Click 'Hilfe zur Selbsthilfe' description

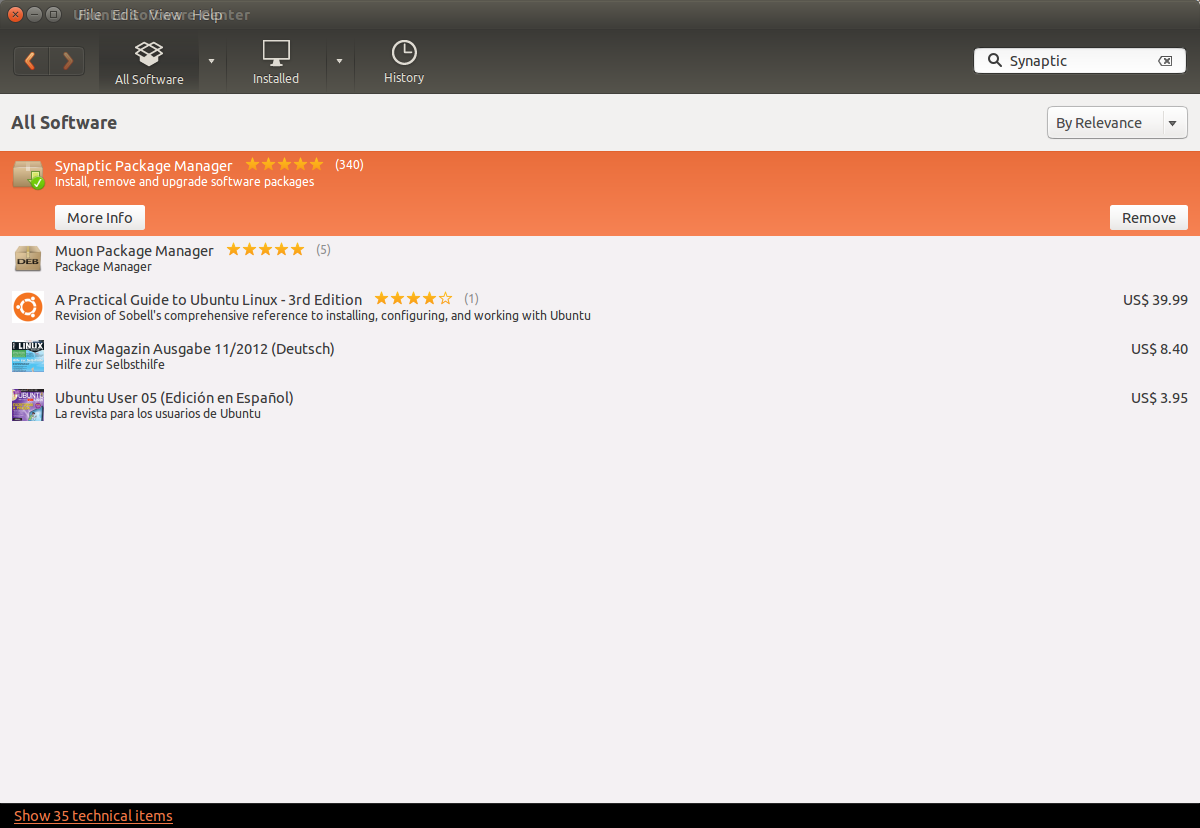[110, 364]
